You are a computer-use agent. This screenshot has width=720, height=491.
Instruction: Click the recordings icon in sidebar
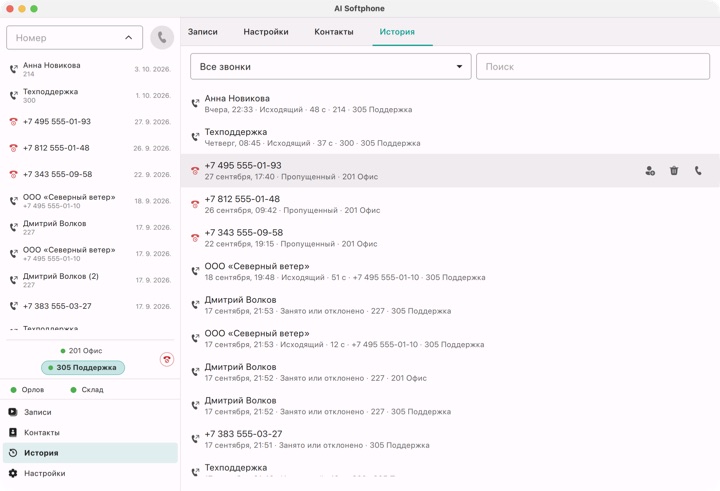tap(13, 412)
